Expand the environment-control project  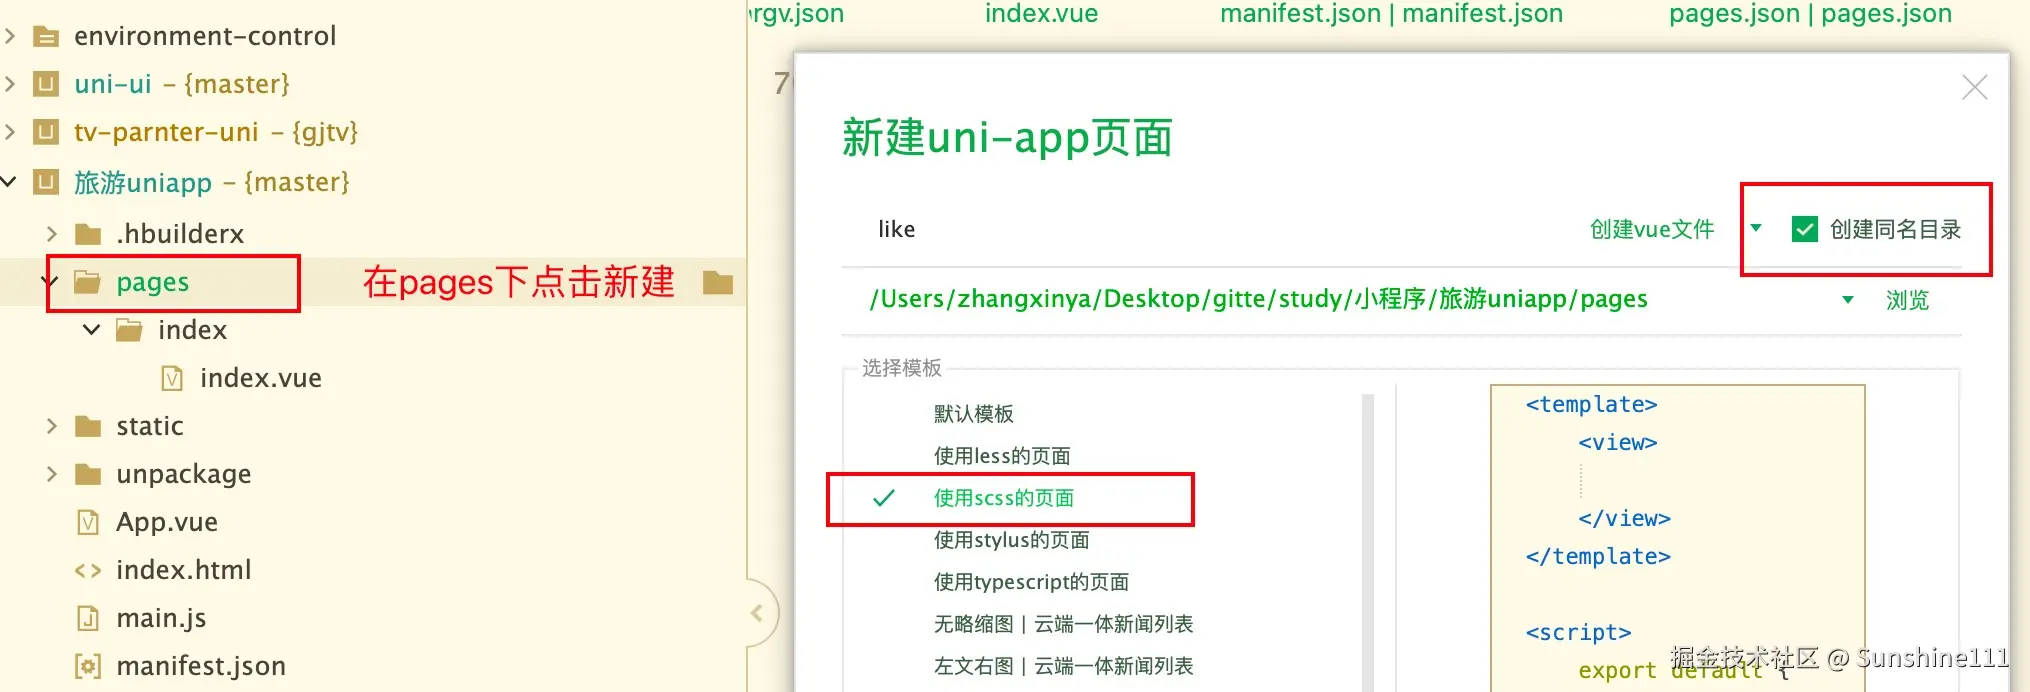coord(10,36)
